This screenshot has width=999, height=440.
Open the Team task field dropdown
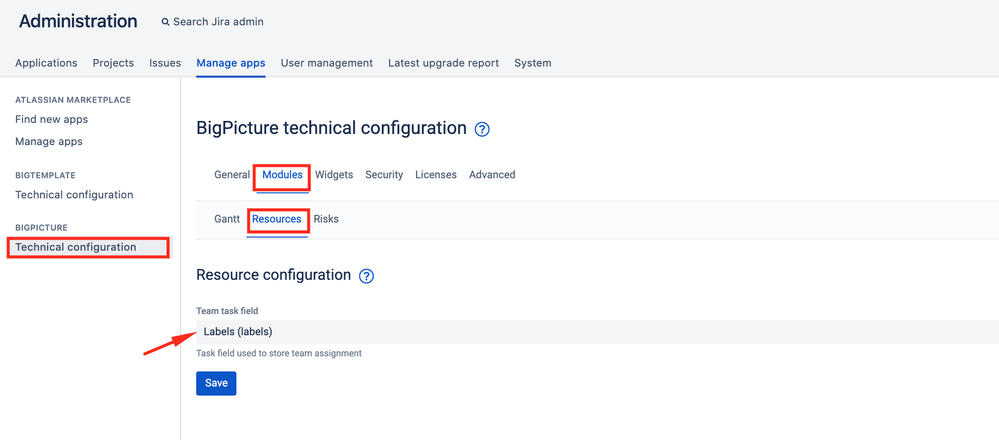598,332
